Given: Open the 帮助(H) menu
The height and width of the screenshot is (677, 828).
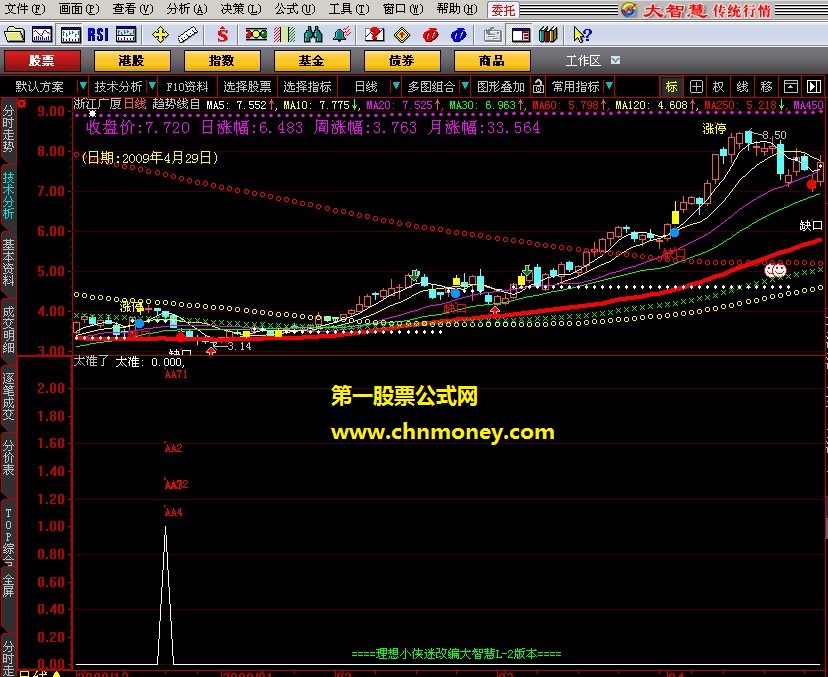Looking at the screenshot, I should click(x=457, y=9).
